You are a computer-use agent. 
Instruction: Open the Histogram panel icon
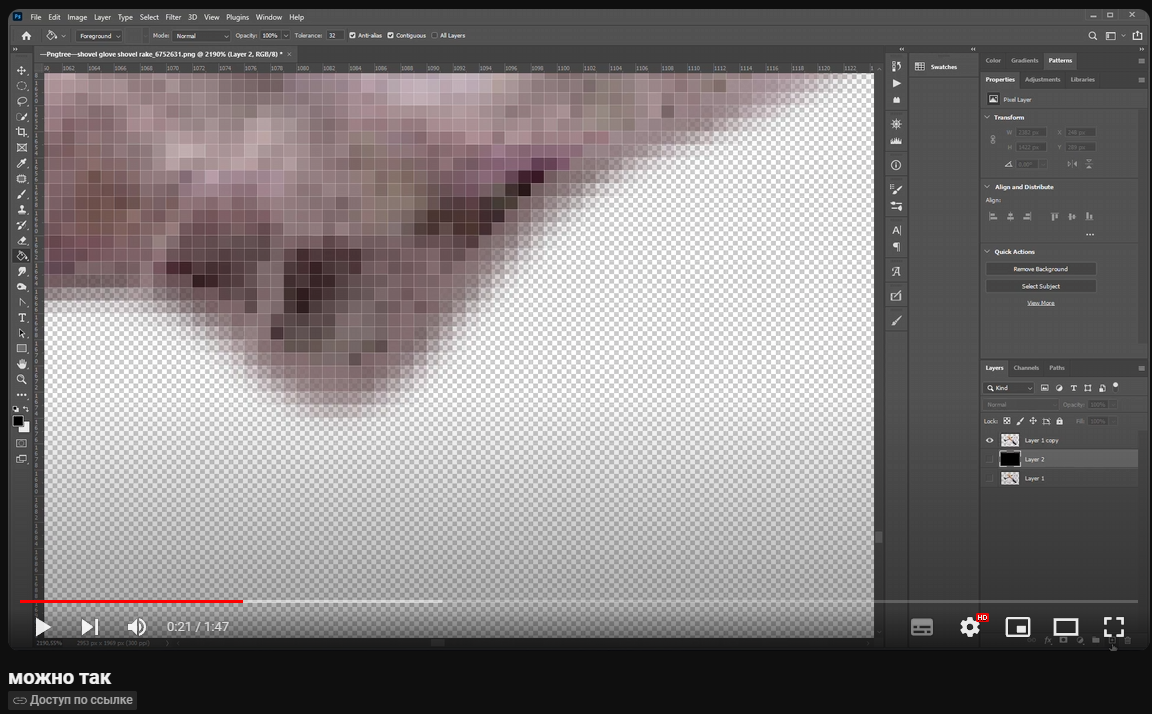(x=896, y=140)
